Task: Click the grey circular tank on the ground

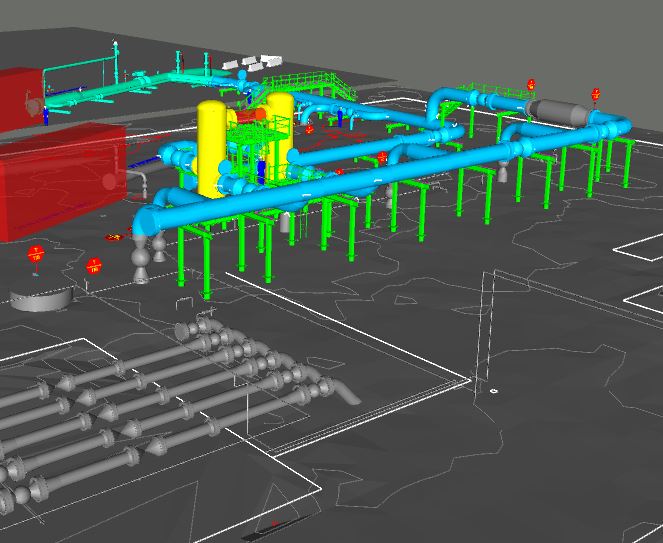Action: tap(41, 299)
